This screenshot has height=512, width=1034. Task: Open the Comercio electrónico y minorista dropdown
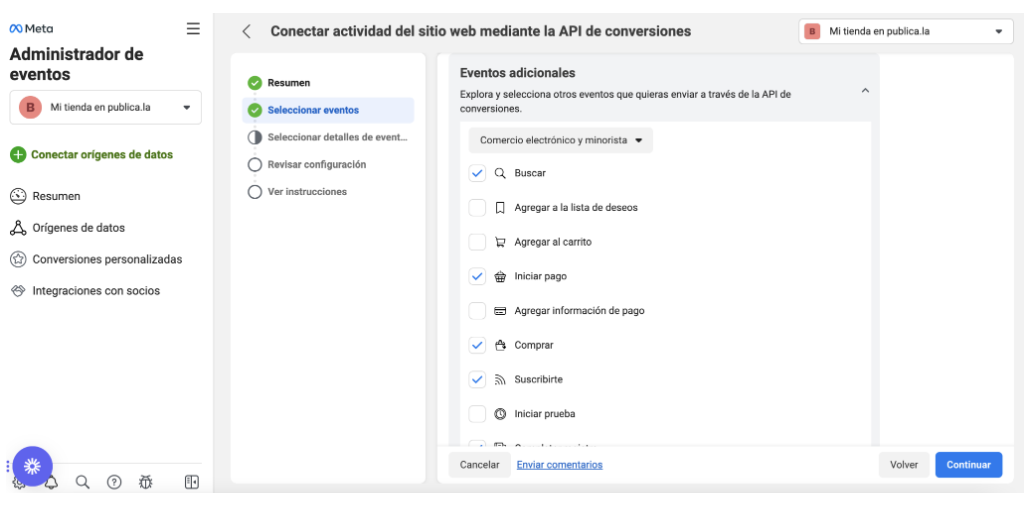[x=561, y=140]
